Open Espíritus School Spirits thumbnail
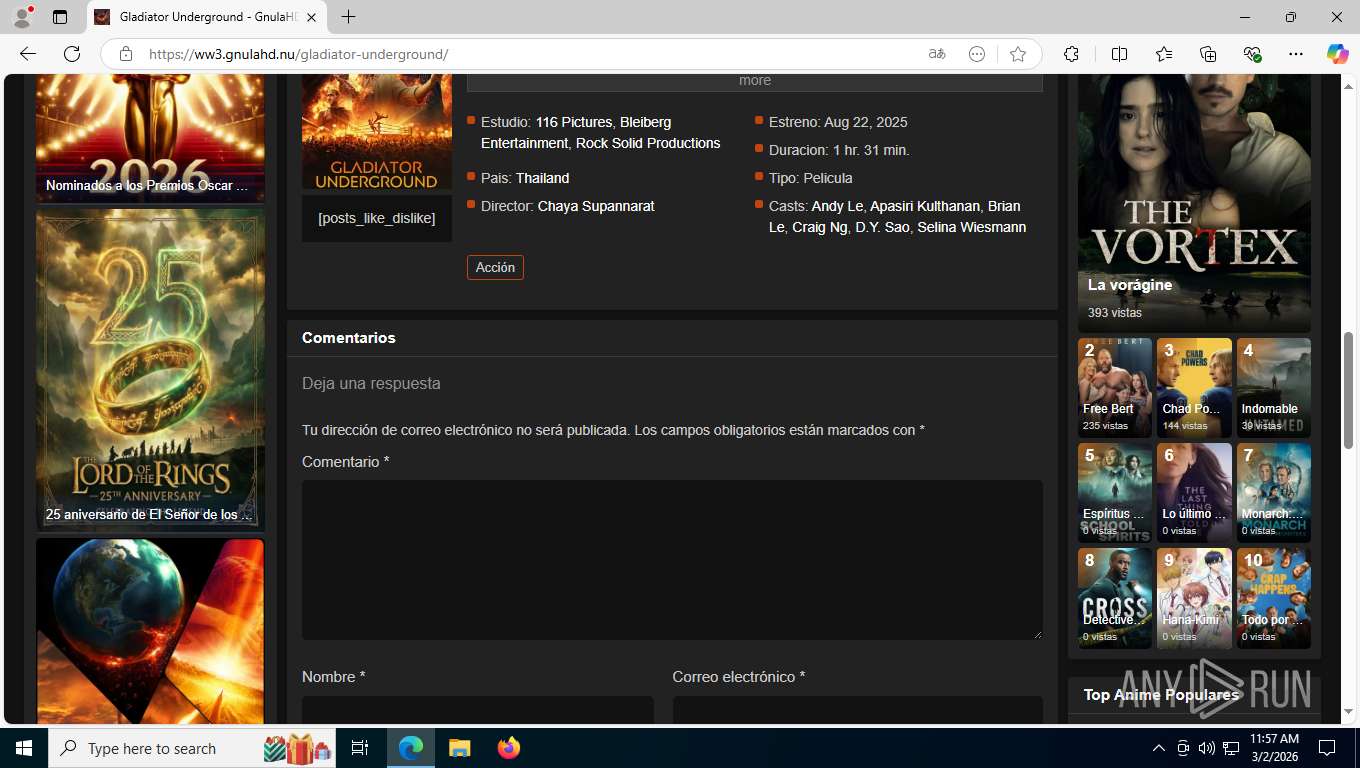 [1115, 493]
